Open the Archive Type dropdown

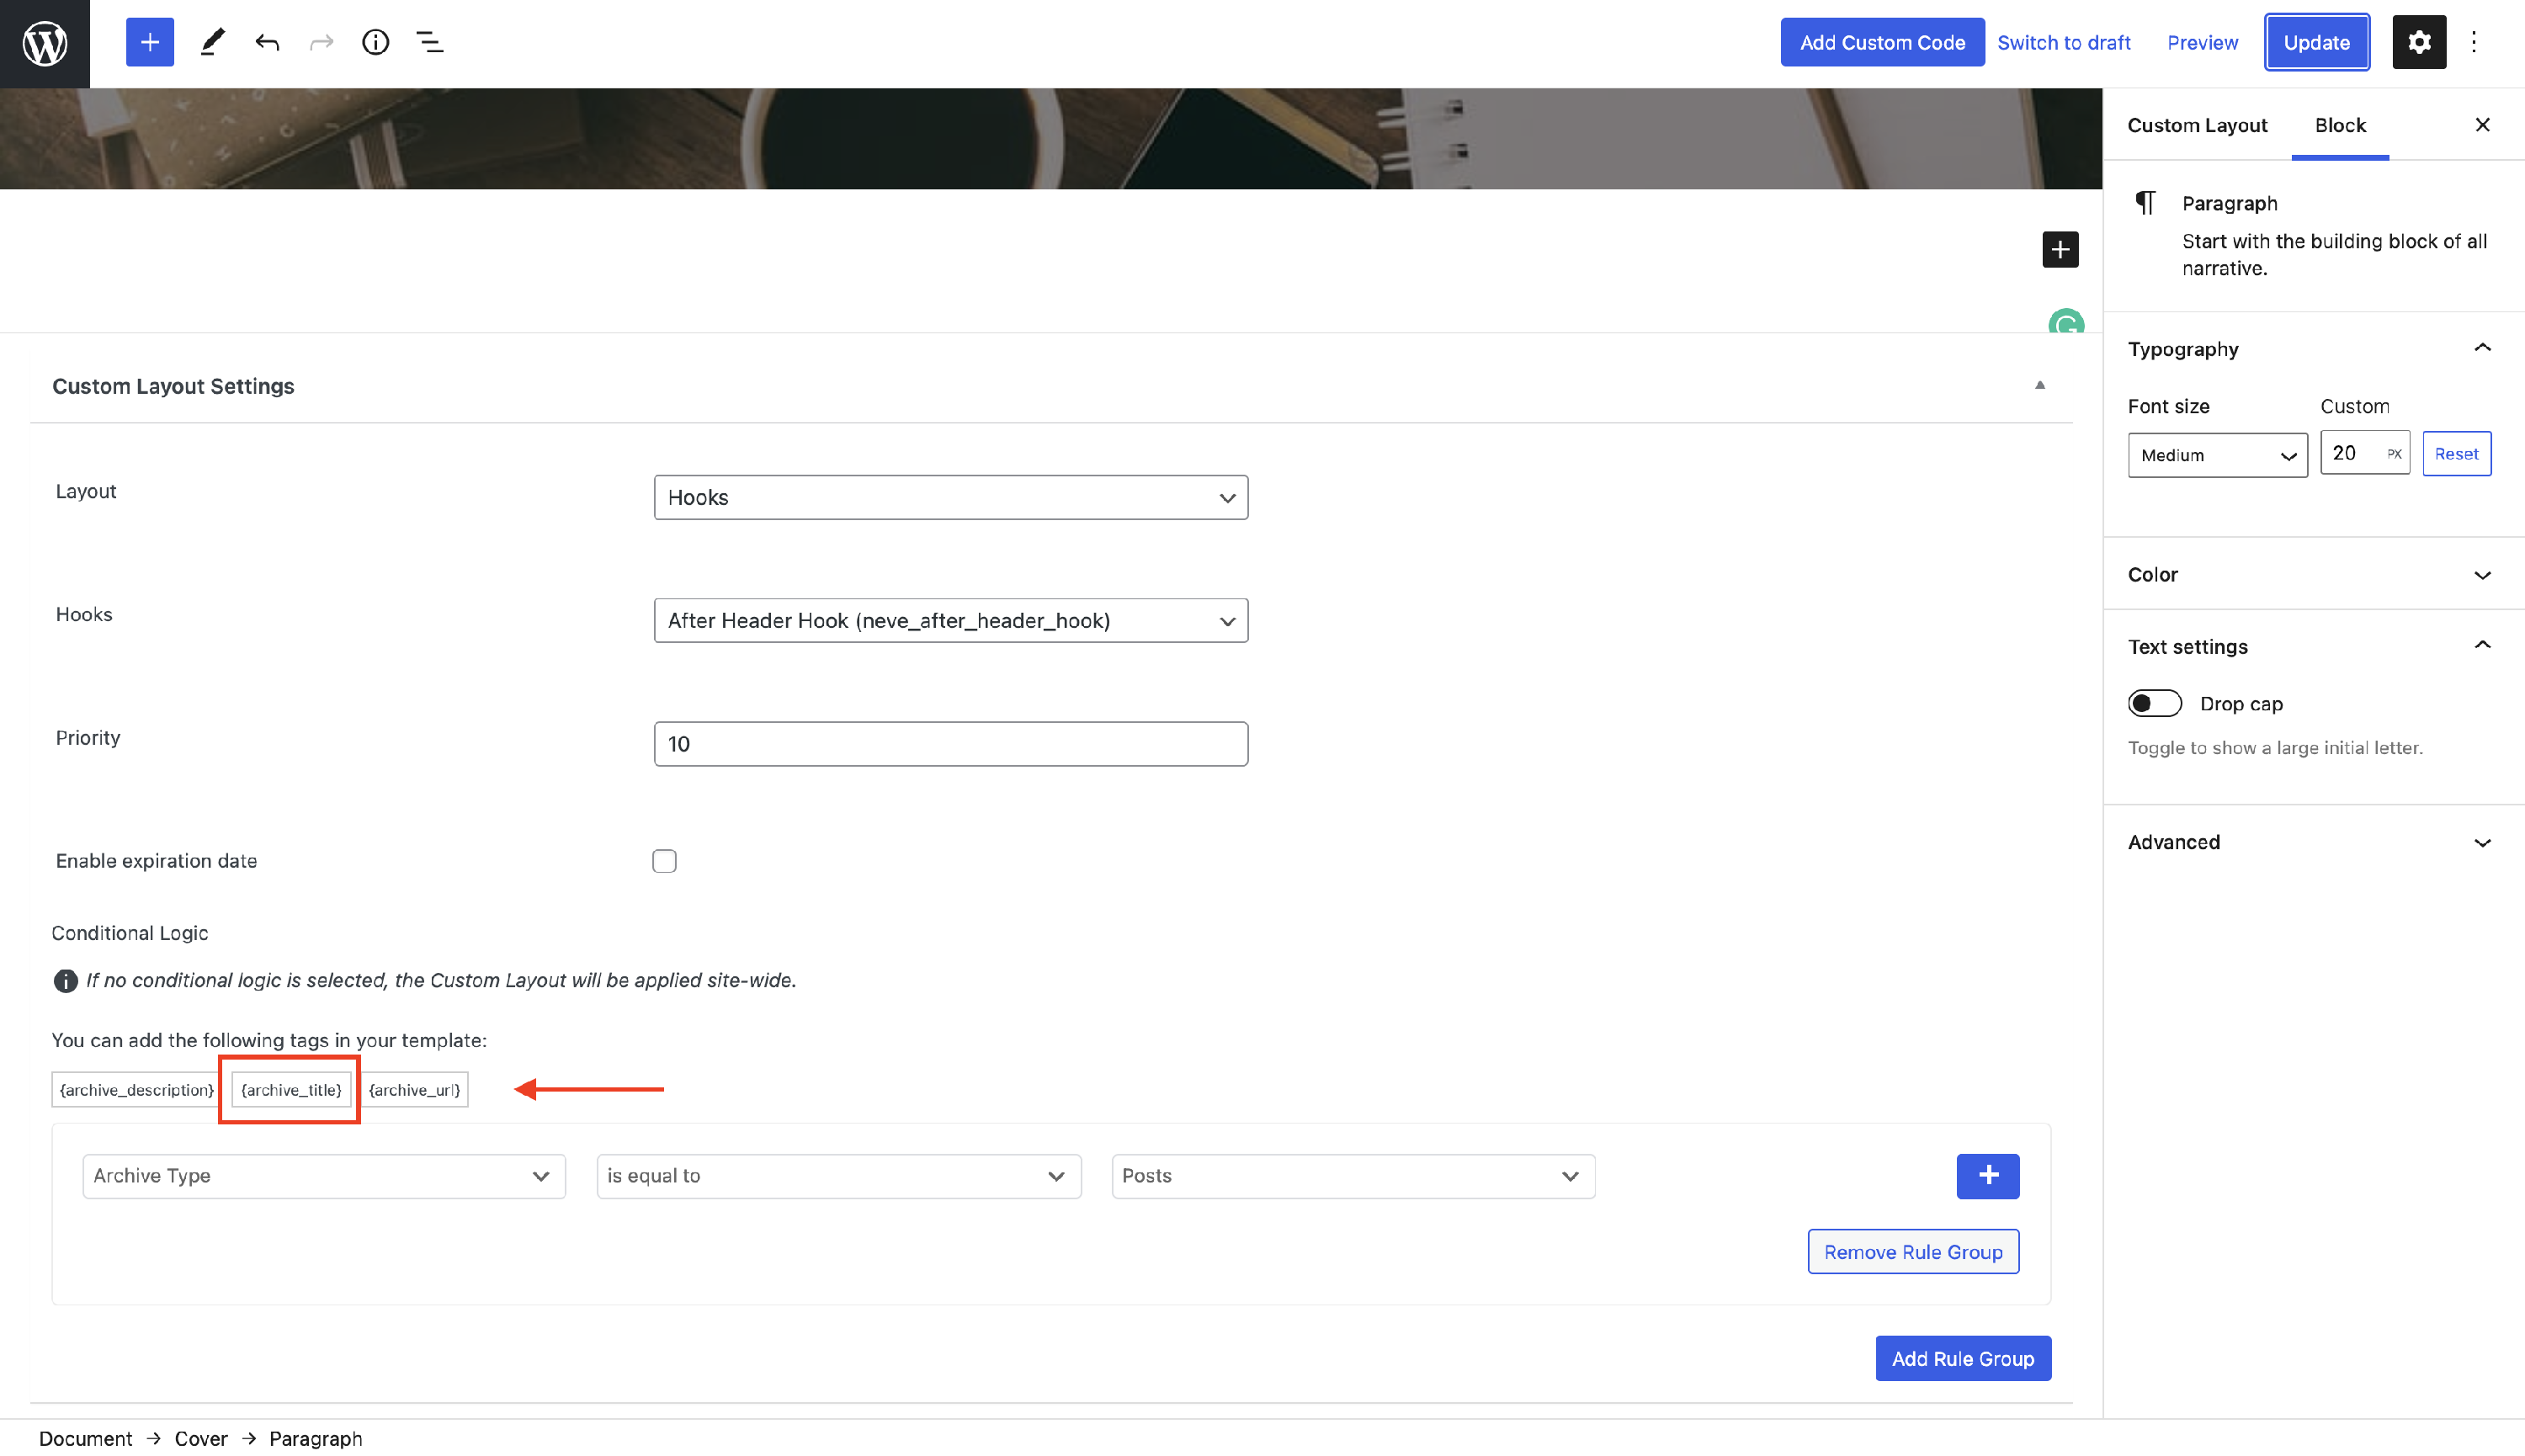[322, 1176]
